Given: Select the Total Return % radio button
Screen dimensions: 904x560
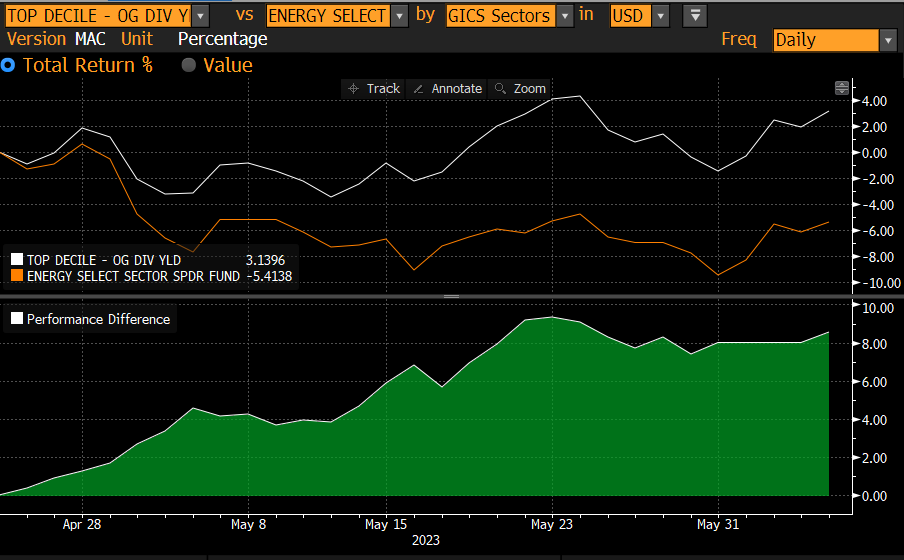Looking at the screenshot, I should pyautogui.click(x=8, y=65).
